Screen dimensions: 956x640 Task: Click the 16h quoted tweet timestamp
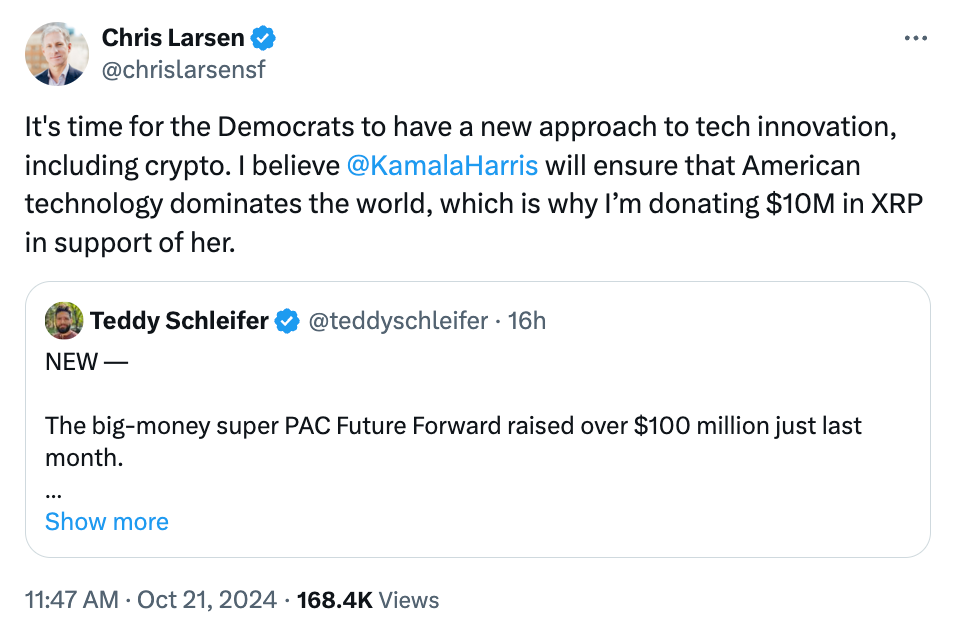tap(527, 321)
